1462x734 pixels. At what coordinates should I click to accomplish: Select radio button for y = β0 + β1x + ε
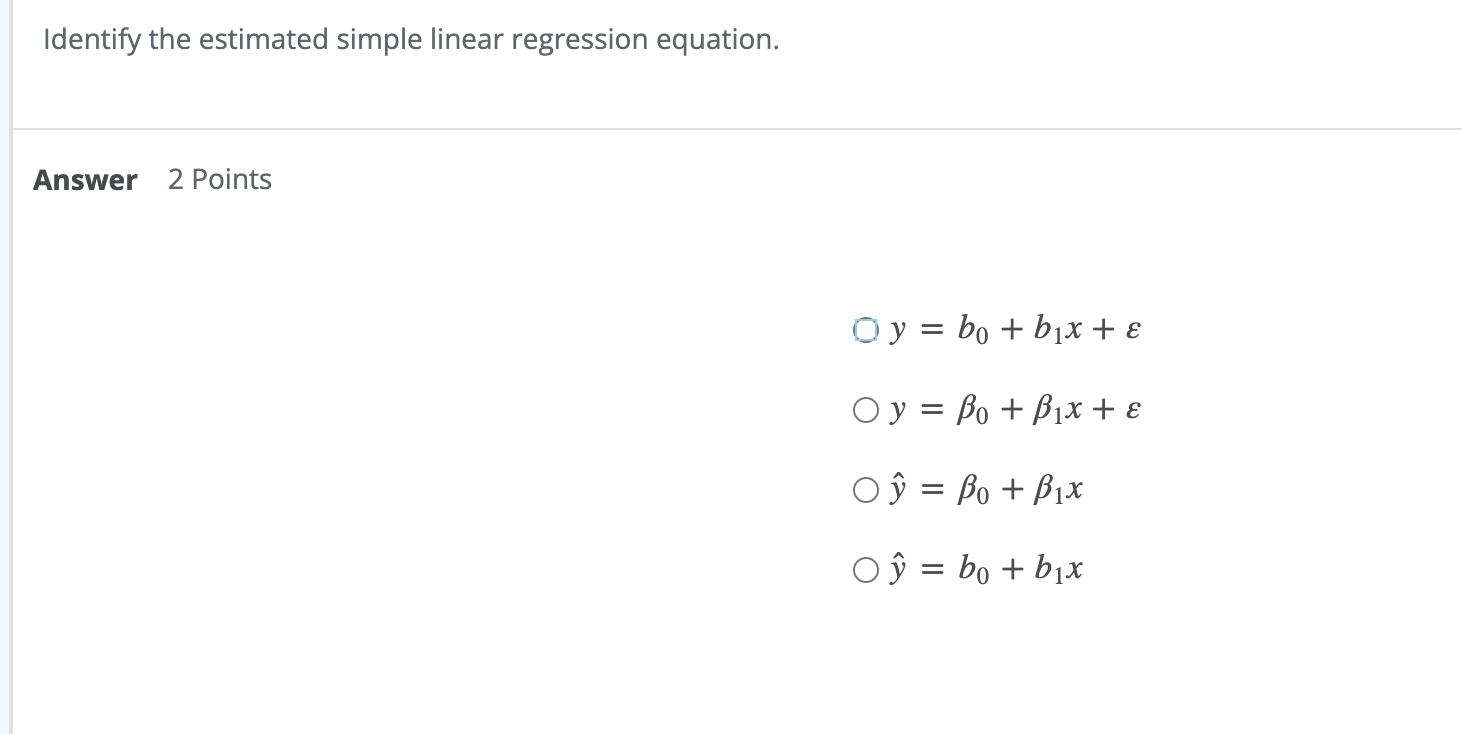click(865, 410)
